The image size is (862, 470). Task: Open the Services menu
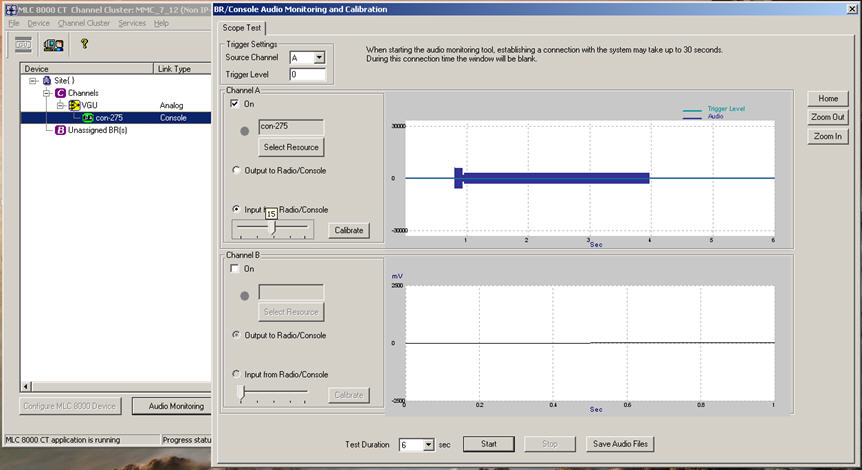131,23
